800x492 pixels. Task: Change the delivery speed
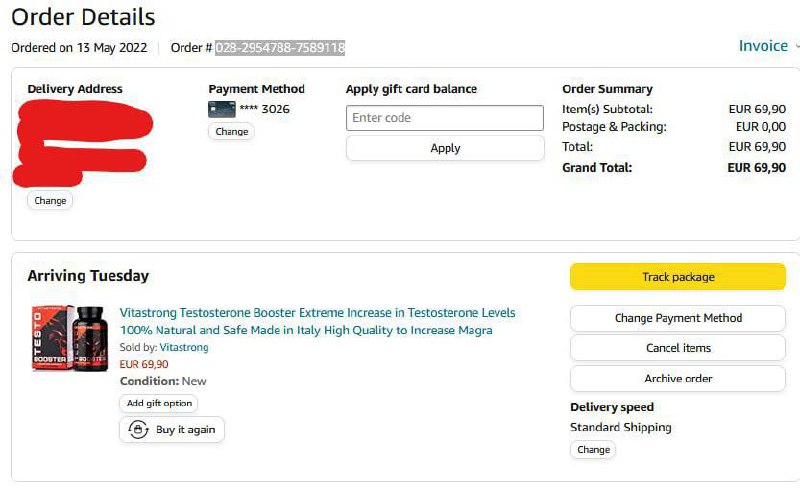[x=593, y=450]
